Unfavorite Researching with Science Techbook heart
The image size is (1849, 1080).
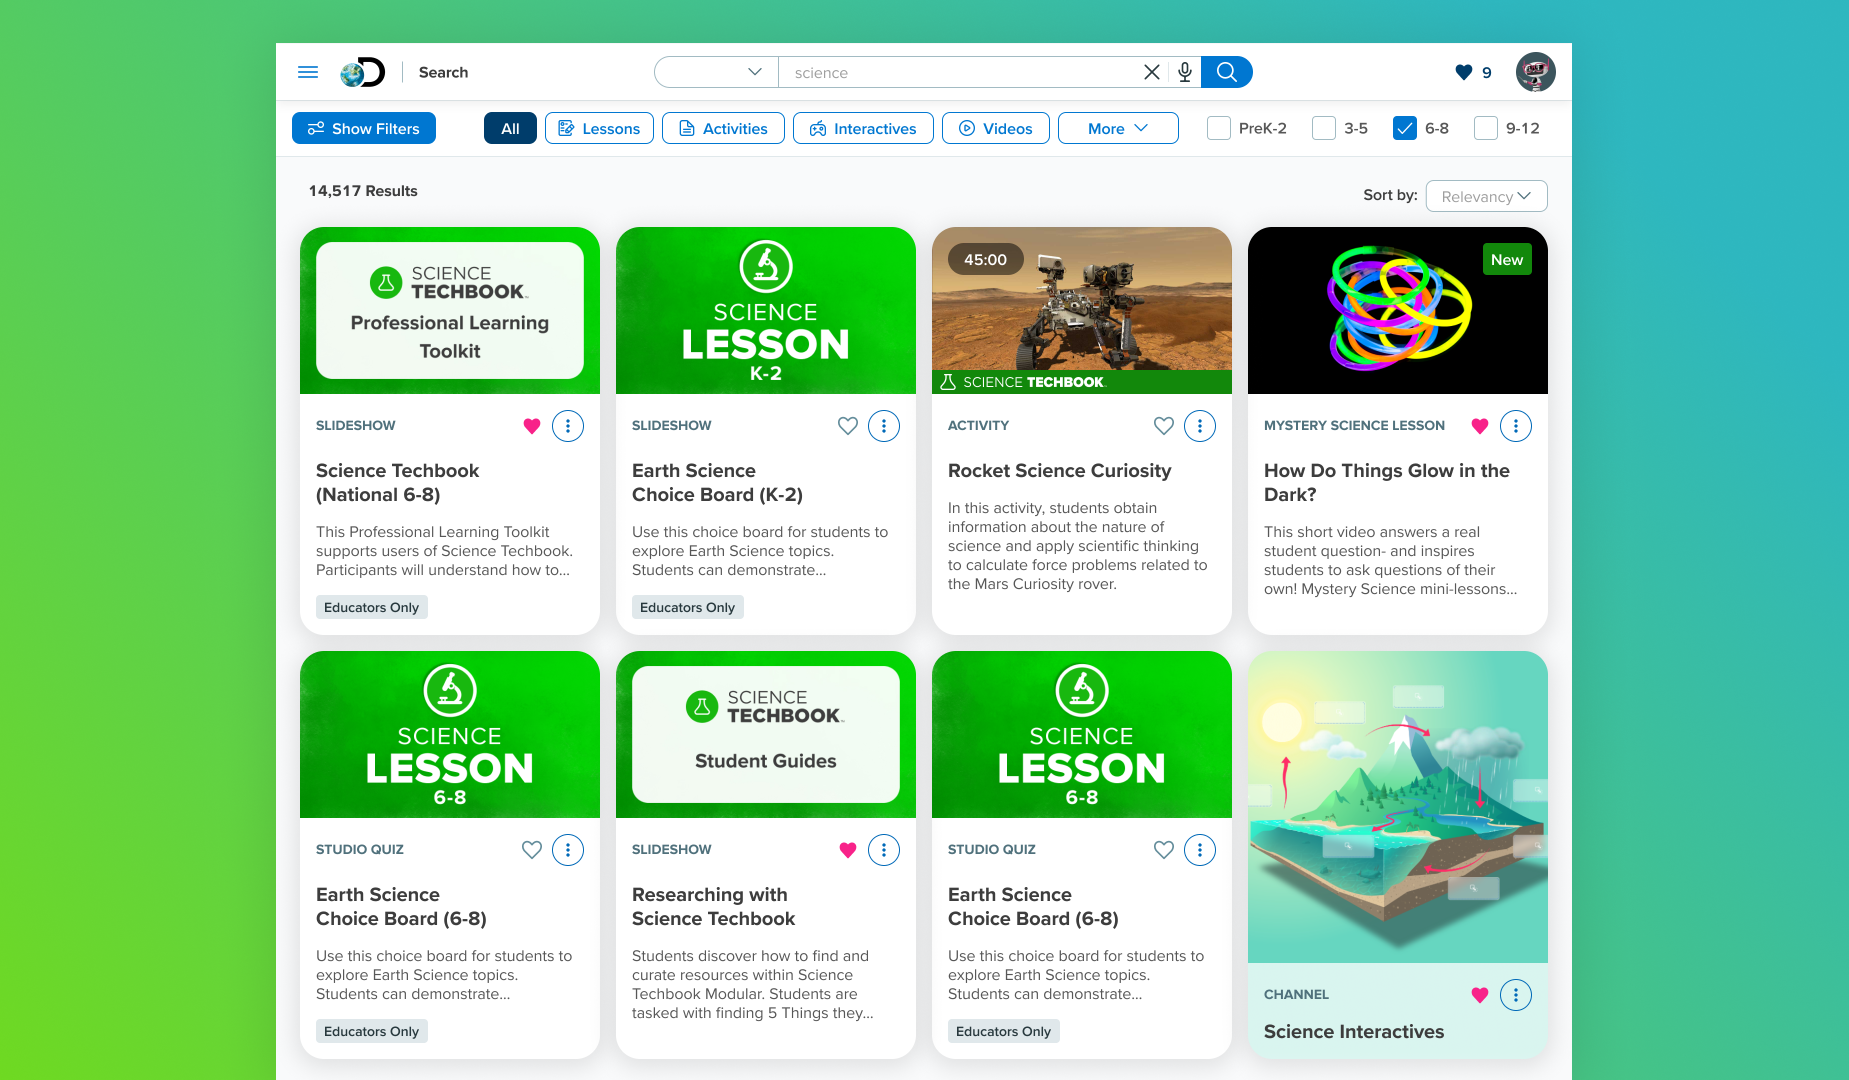848,850
